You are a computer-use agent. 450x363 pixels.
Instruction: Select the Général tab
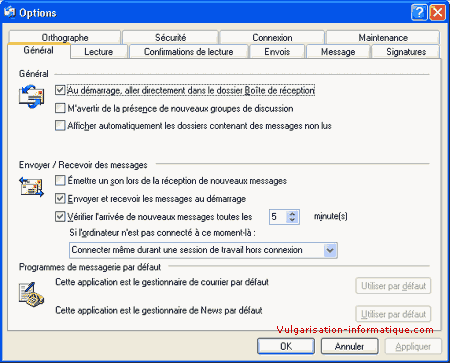pyautogui.click(x=38, y=50)
